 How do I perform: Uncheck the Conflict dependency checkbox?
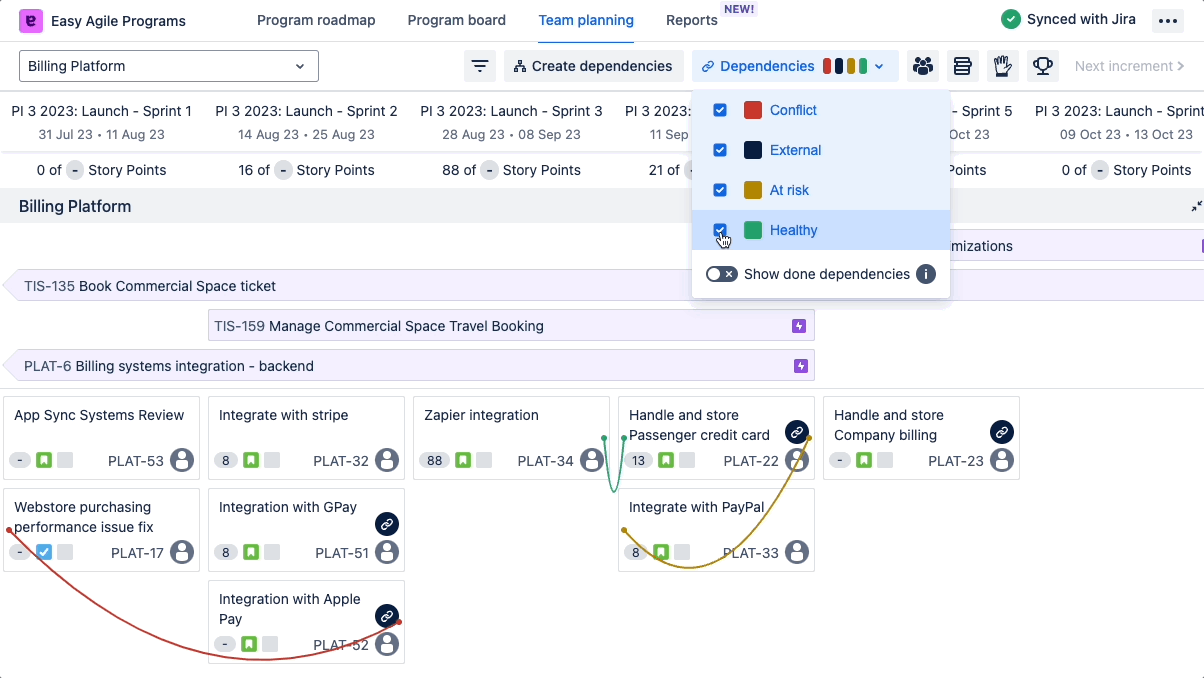(x=720, y=110)
